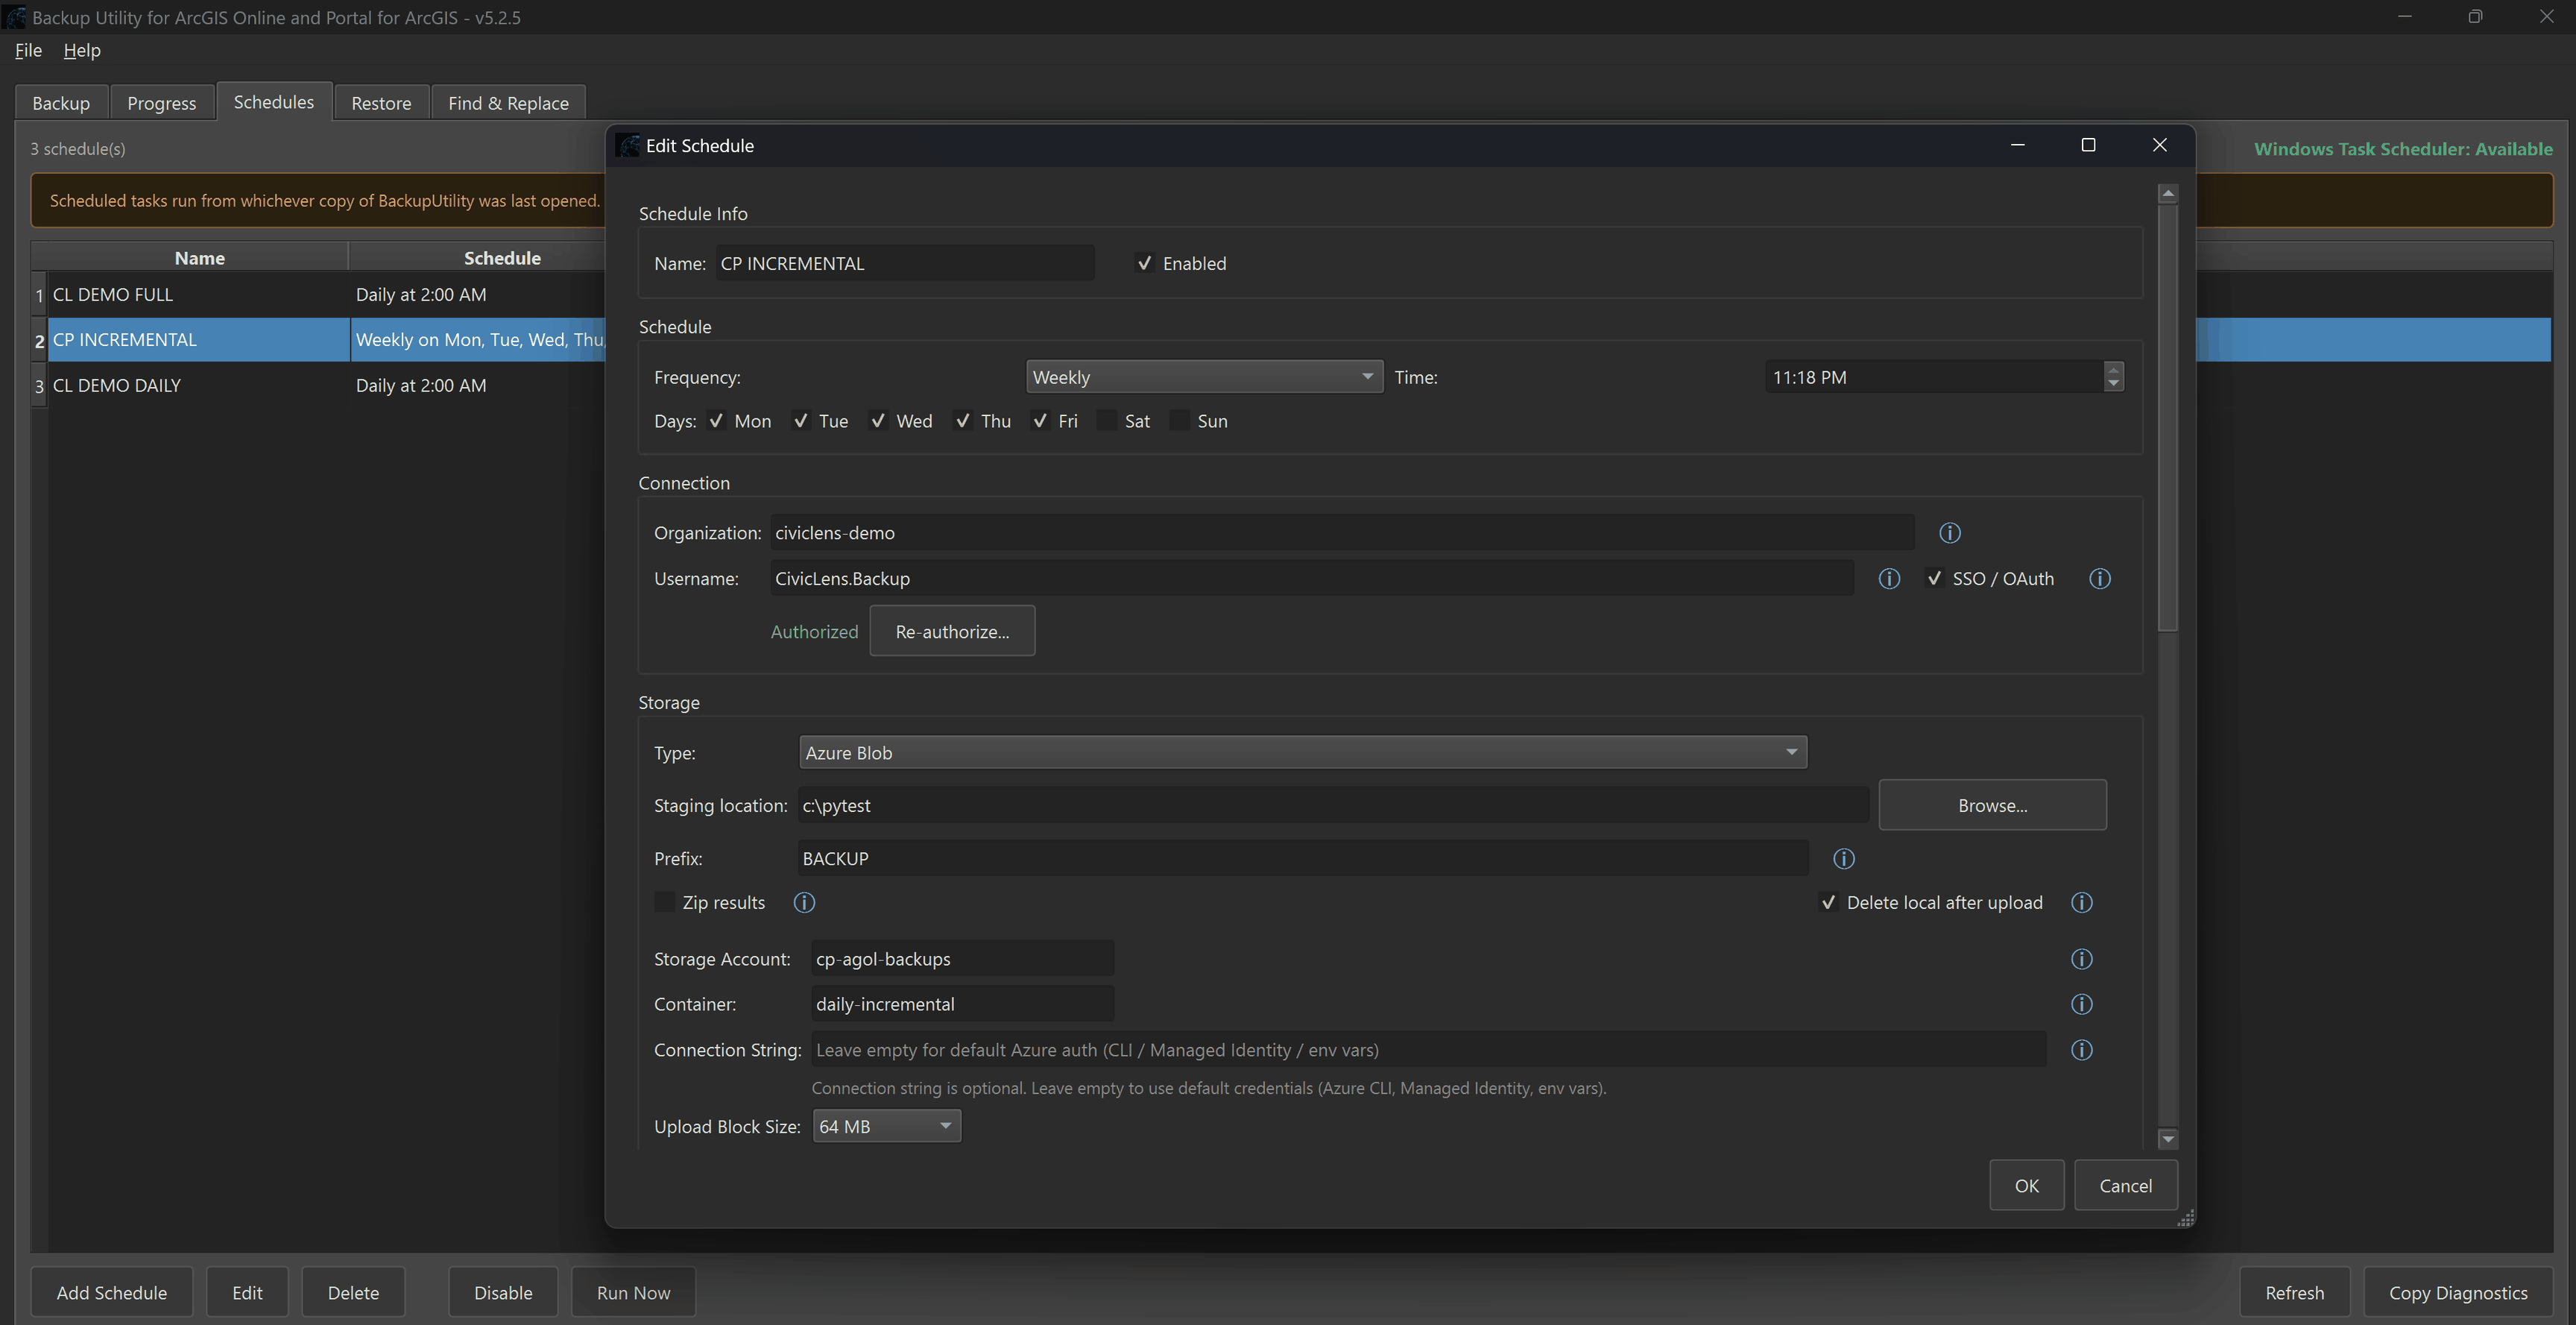Uncheck the Tue day checkbox

pyautogui.click(x=800, y=421)
